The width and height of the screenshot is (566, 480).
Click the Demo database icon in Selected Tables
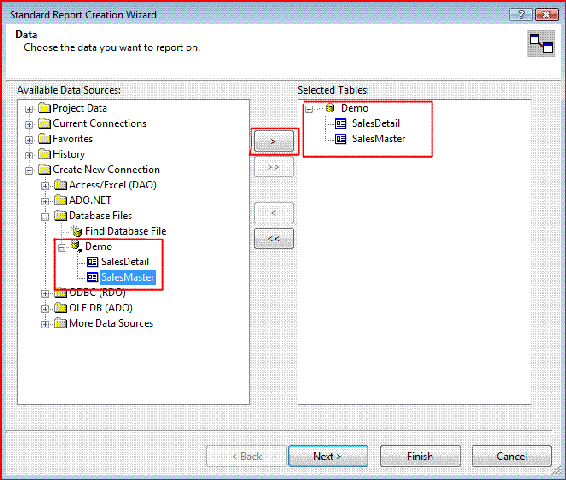(330, 108)
